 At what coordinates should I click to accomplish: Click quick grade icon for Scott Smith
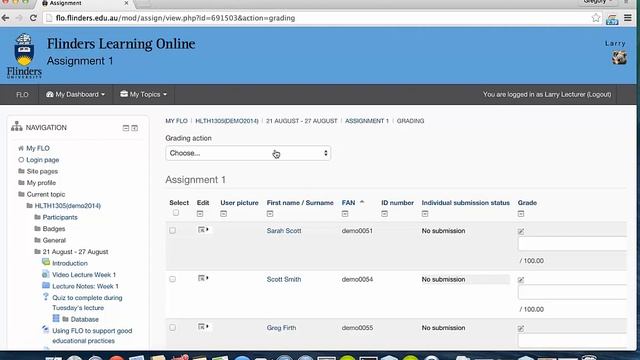(521, 280)
